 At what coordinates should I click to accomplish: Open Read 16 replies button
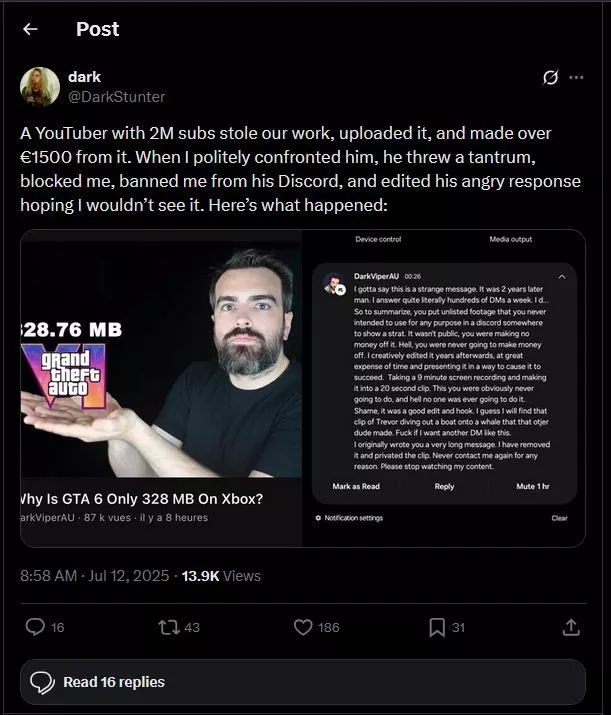click(303, 682)
